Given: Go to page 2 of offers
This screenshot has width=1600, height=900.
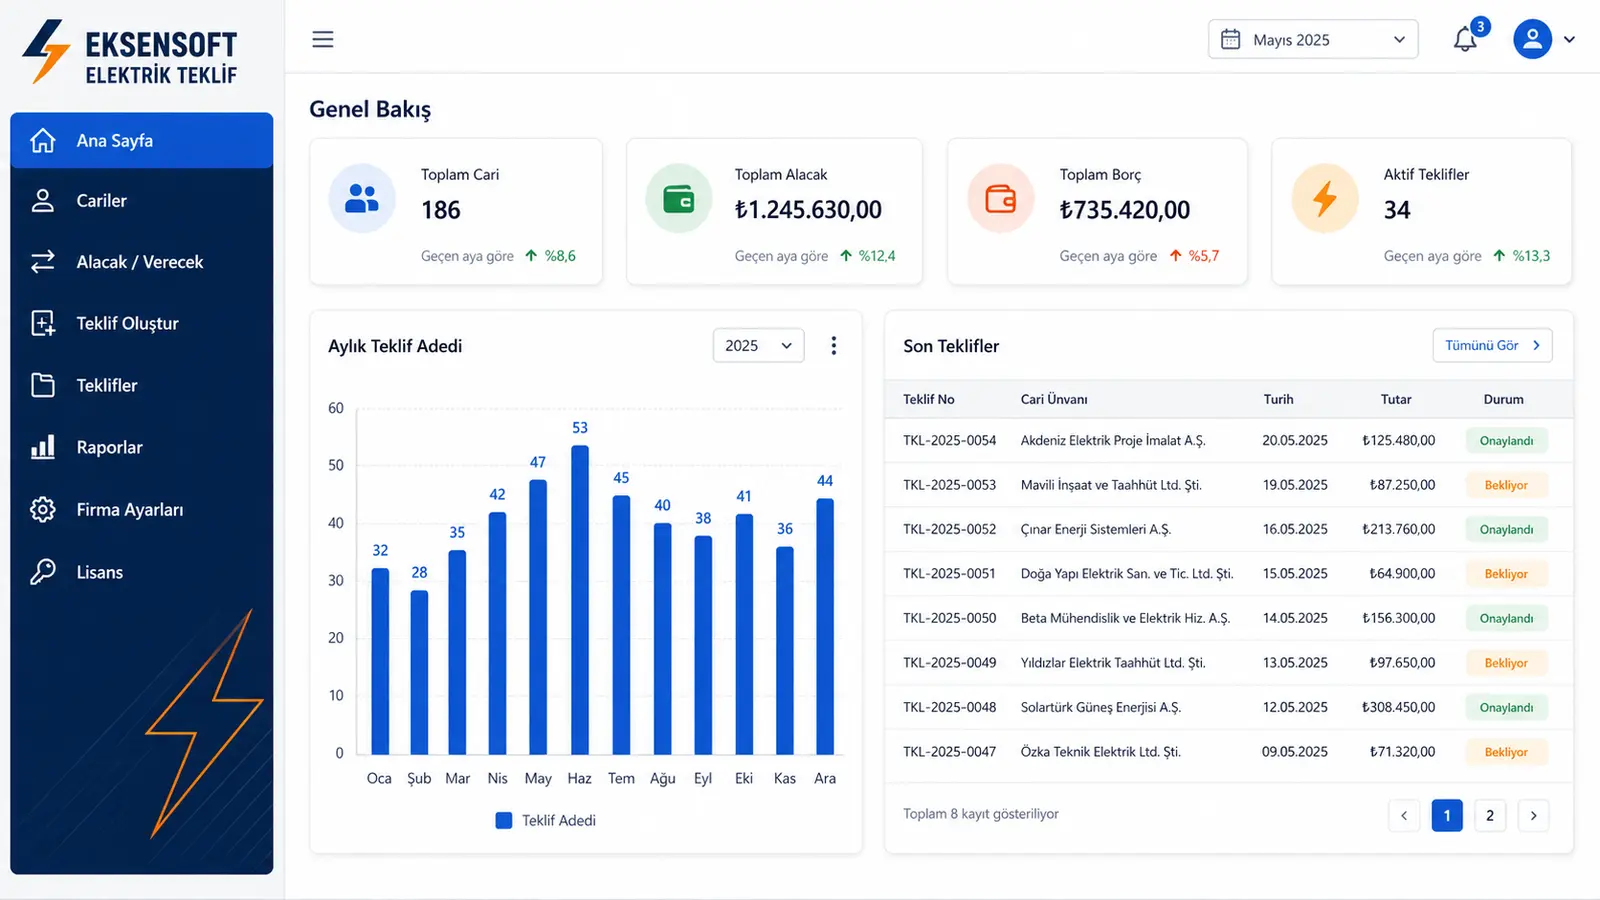Looking at the screenshot, I should tap(1490, 815).
